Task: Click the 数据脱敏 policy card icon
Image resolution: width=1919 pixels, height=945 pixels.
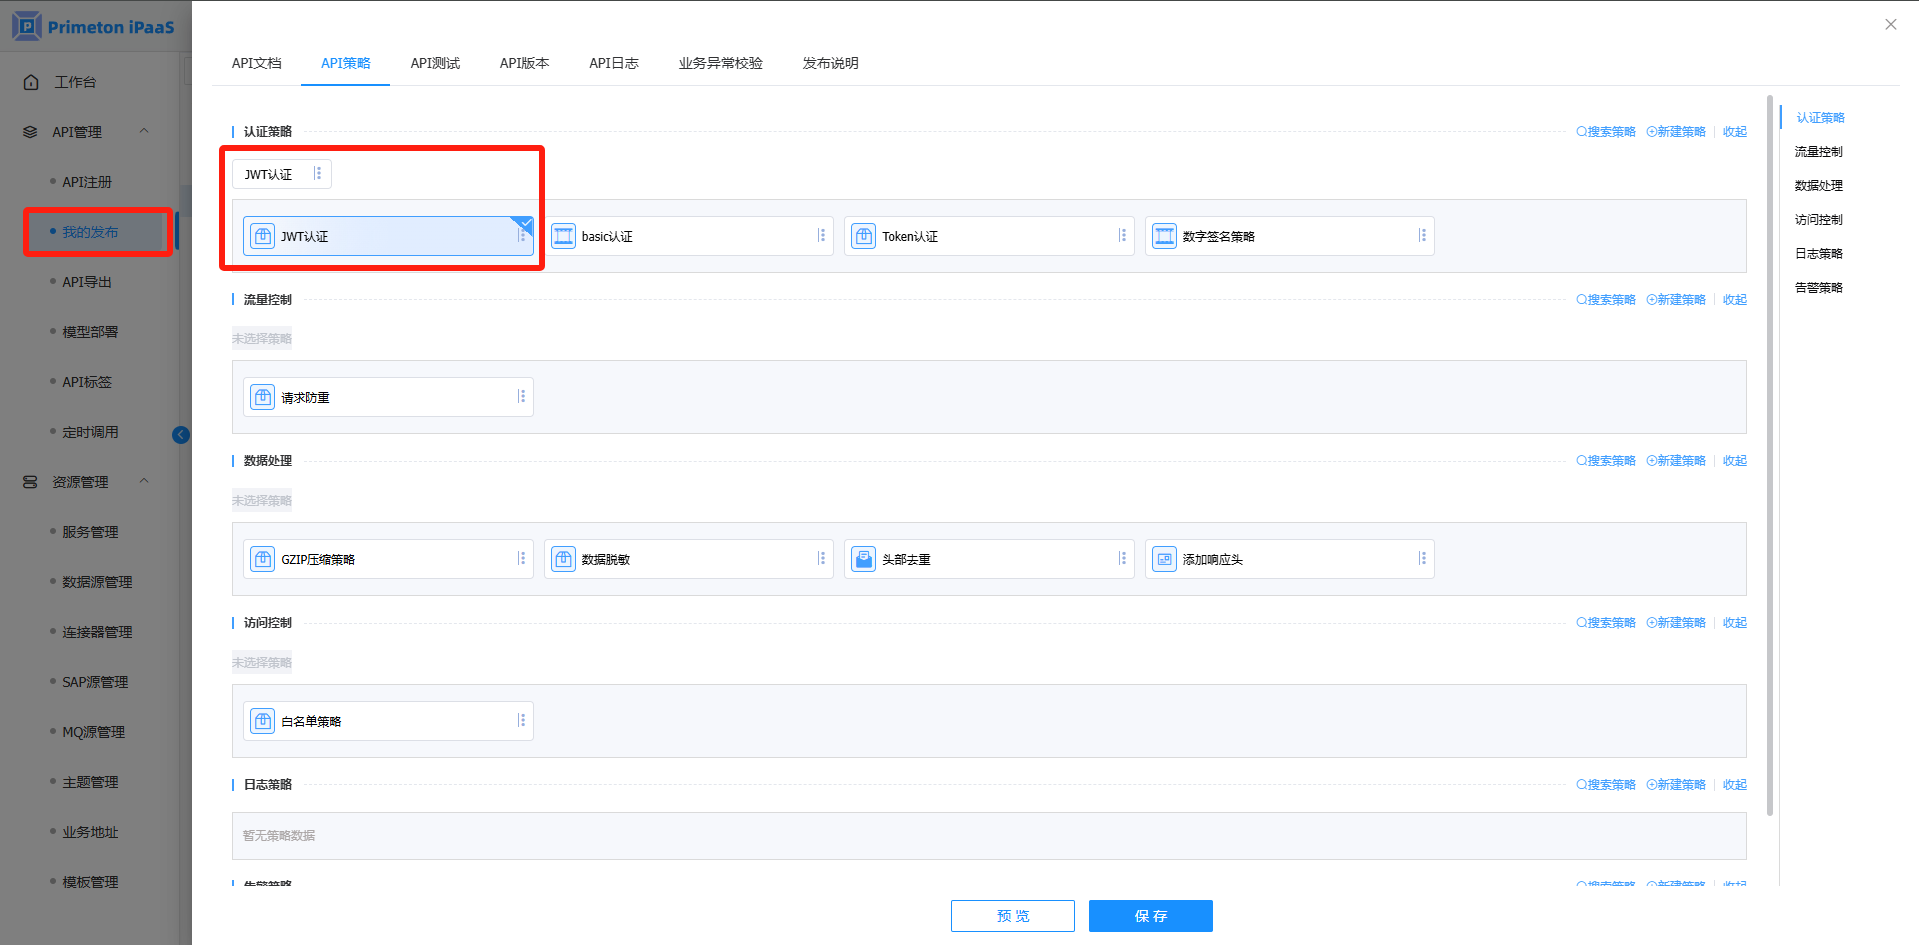Action: (x=564, y=559)
